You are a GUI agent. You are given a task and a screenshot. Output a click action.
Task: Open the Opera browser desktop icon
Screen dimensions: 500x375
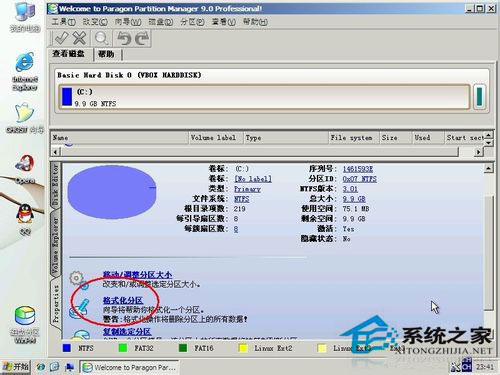point(25,169)
